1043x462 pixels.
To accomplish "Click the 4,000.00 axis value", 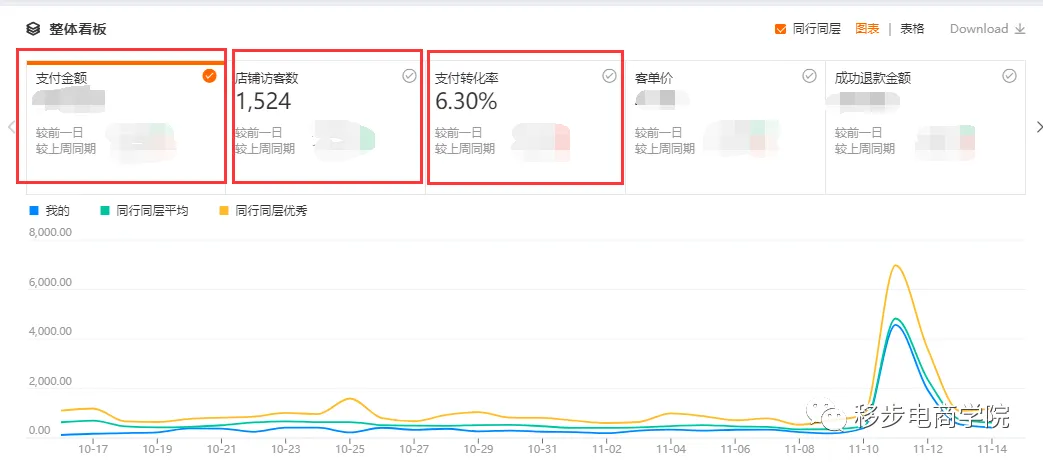I will click(51, 332).
